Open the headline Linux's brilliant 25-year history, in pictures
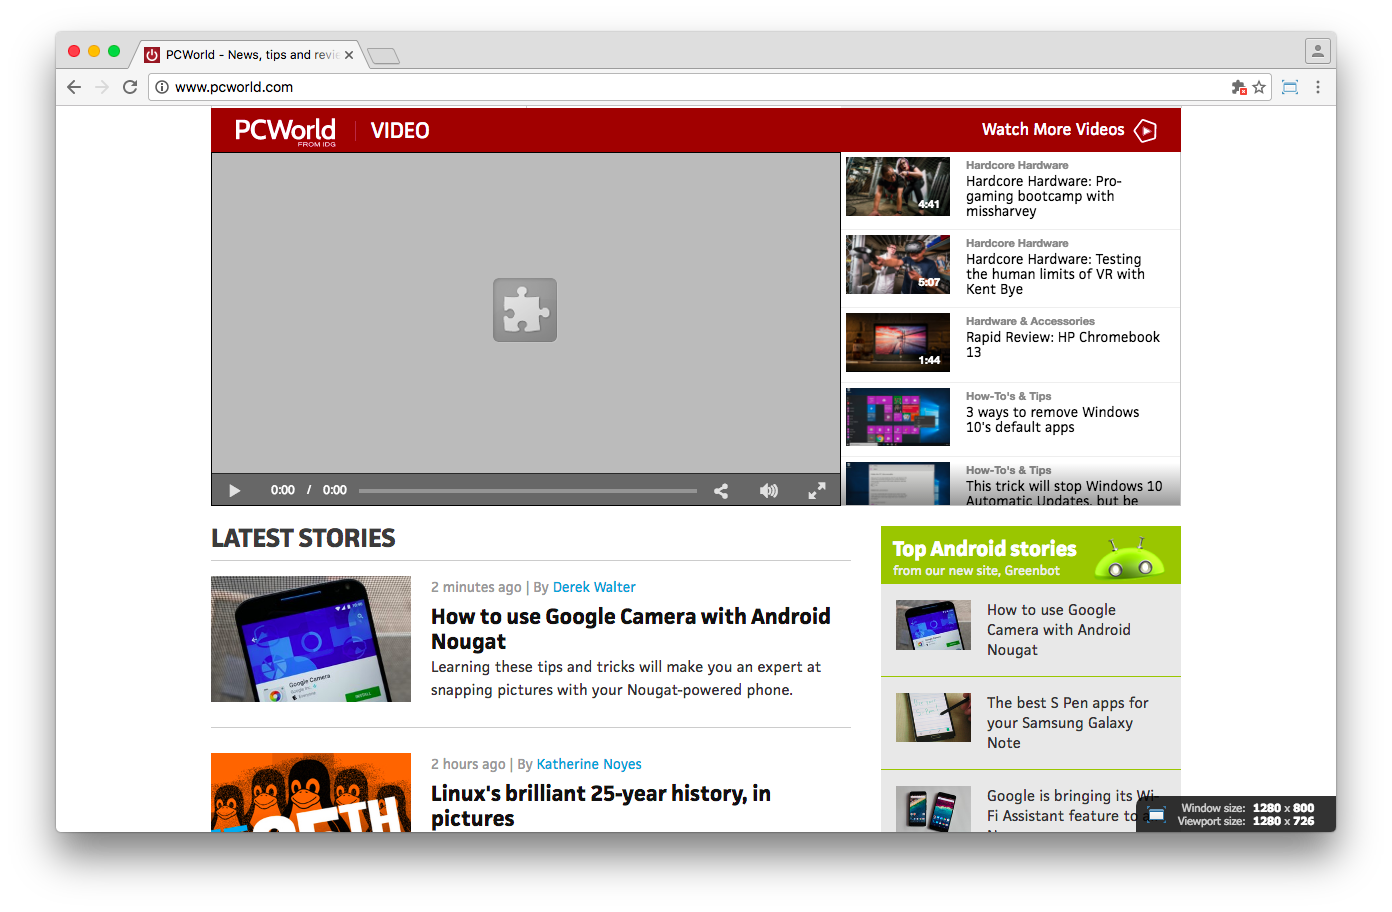This screenshot has height=912, width=1392. 601,806
